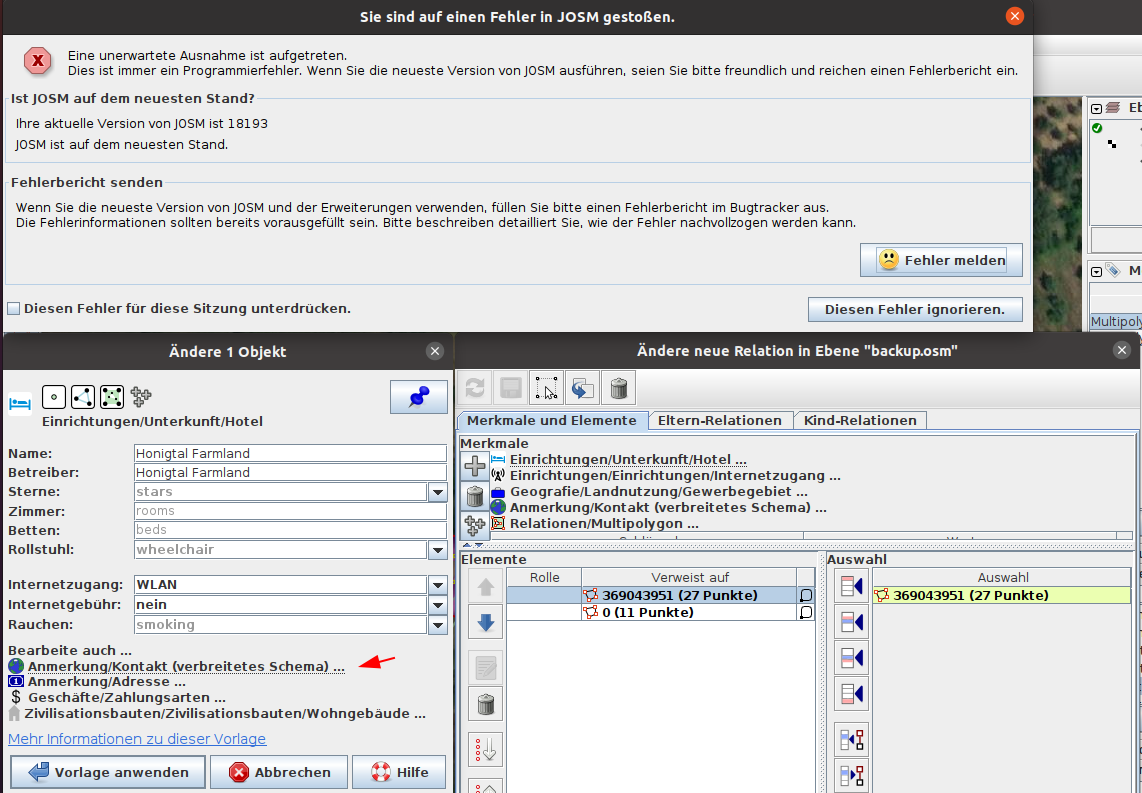The image size is (1142, 793).
Task: Tick 'Diesen Fehler für diese Sitzung unterdrücken'
Action: tap(13, 309)
